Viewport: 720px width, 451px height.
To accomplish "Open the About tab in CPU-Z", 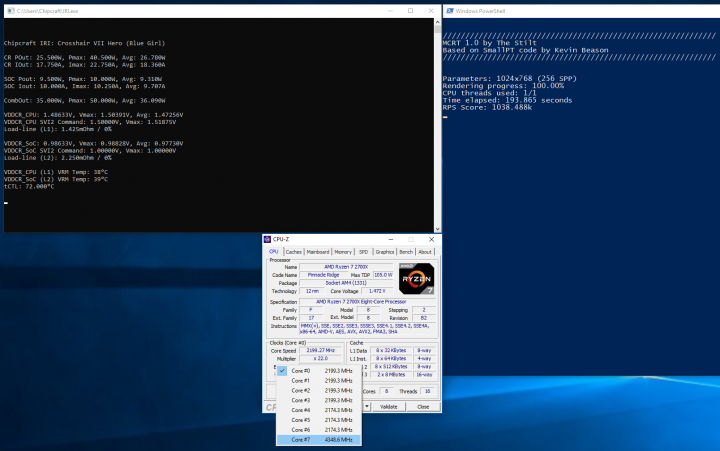I will 425,252.
